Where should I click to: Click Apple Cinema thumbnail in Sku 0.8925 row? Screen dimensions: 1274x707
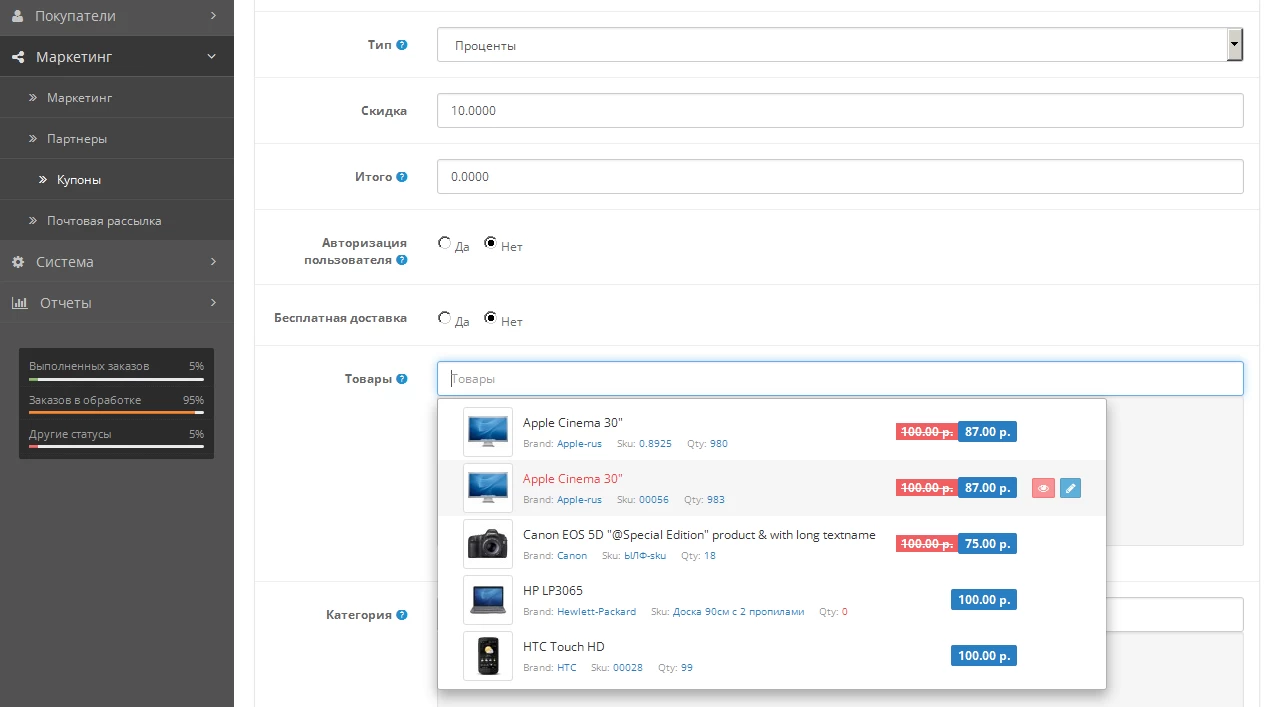click(x=488, y=432)
